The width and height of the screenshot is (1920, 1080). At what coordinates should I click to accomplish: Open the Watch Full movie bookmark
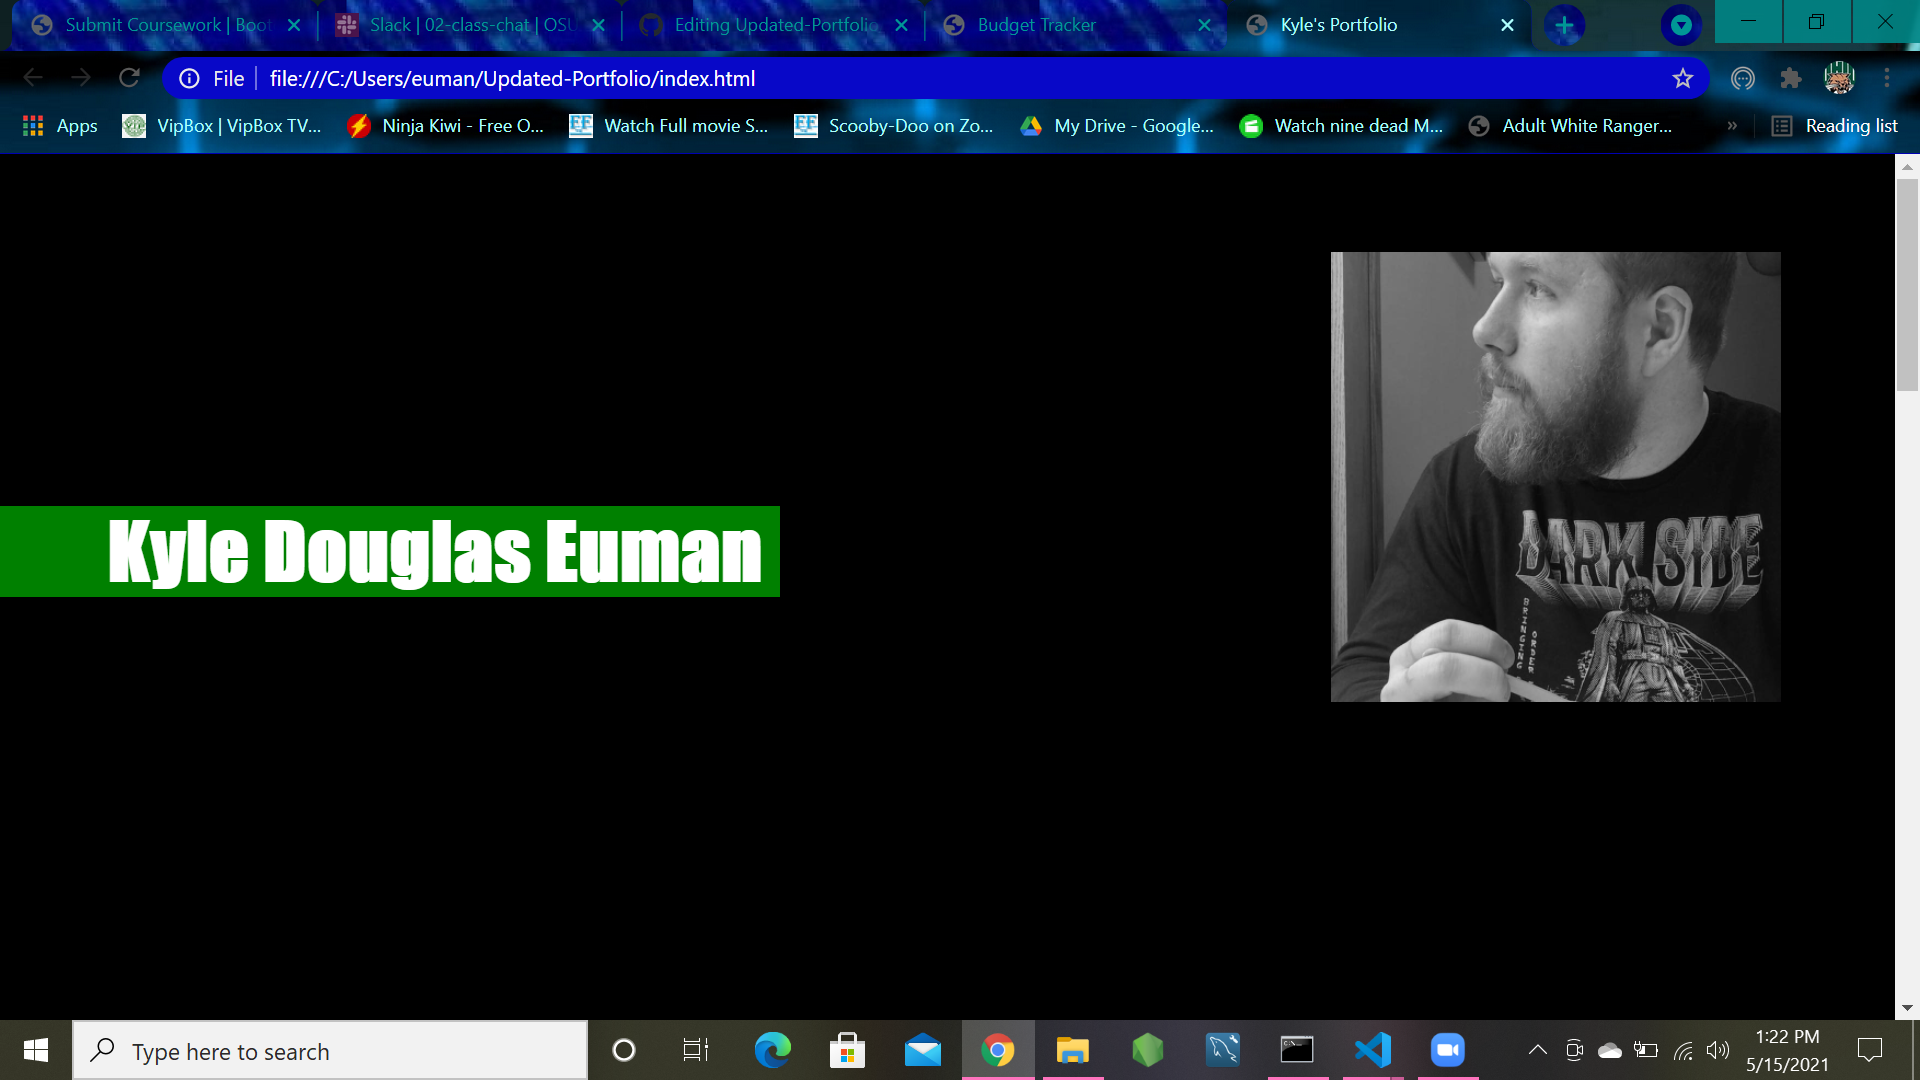point(669,126)
